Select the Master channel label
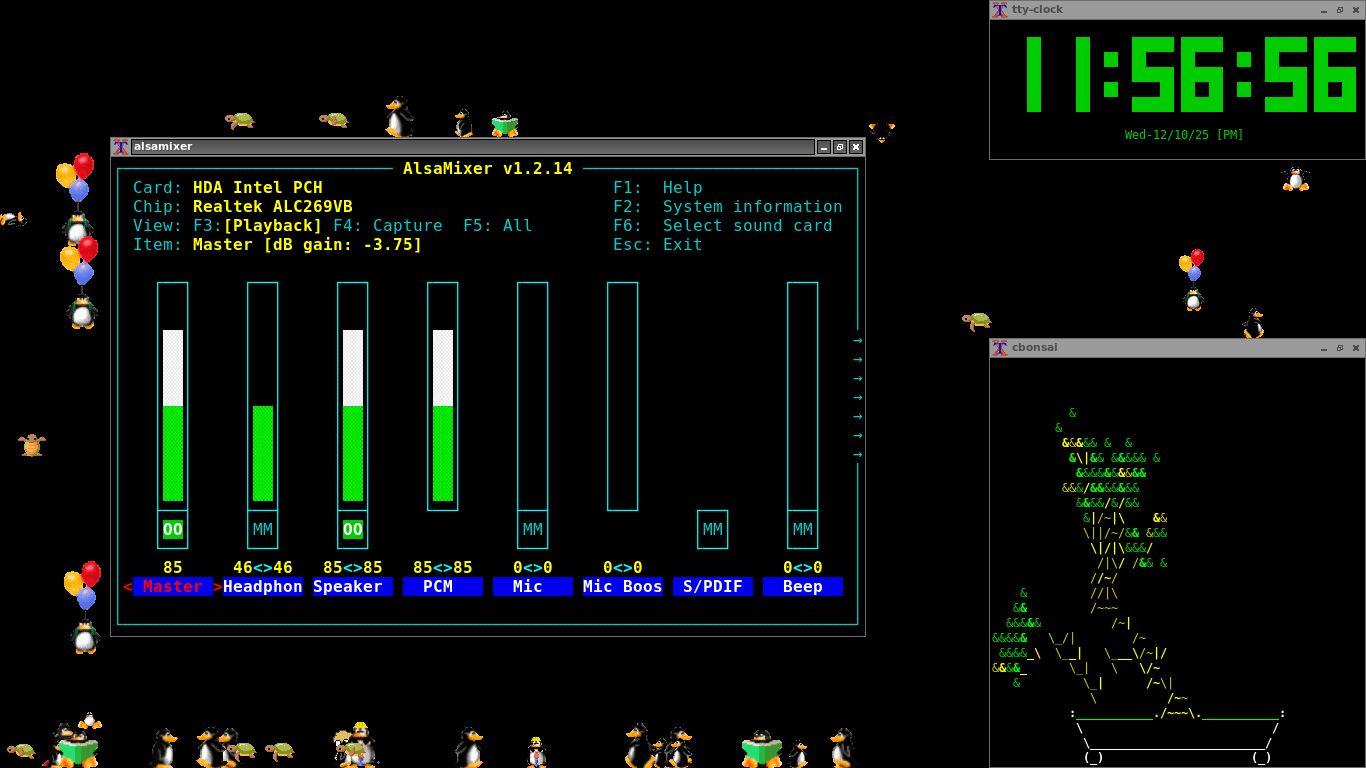1366x768 pixels. [x=173, y=587]
